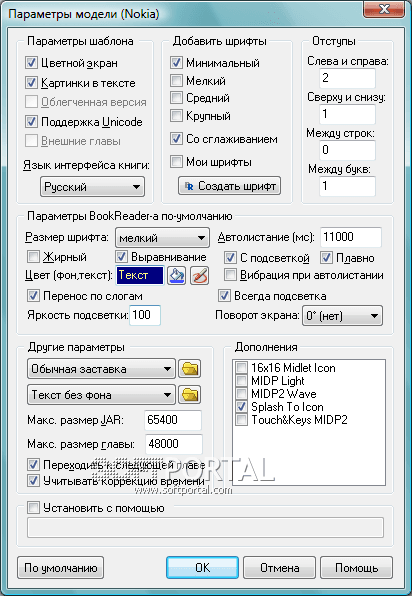Toggle Всегда подсветка checkbox
412x596 pixels.
coord(224,296)
